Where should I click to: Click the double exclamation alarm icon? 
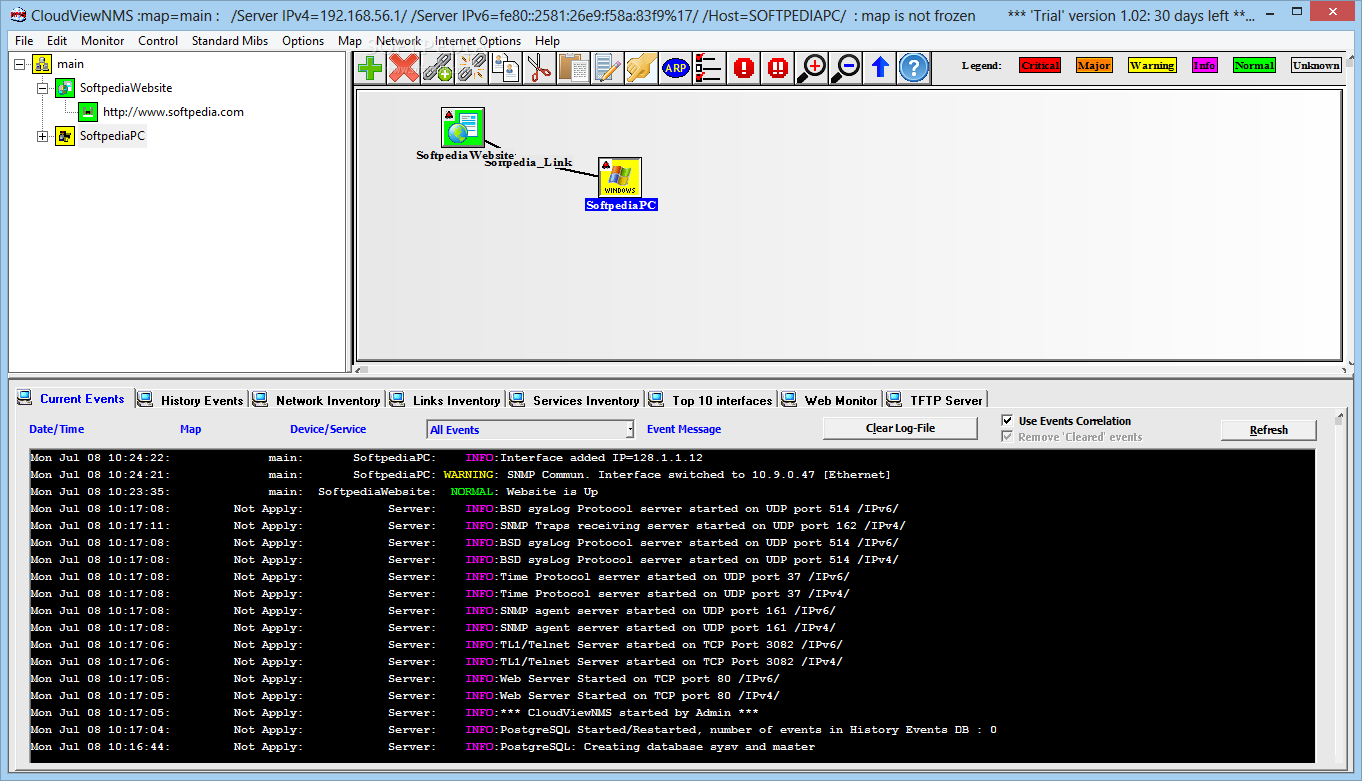[x=777, y=67]
